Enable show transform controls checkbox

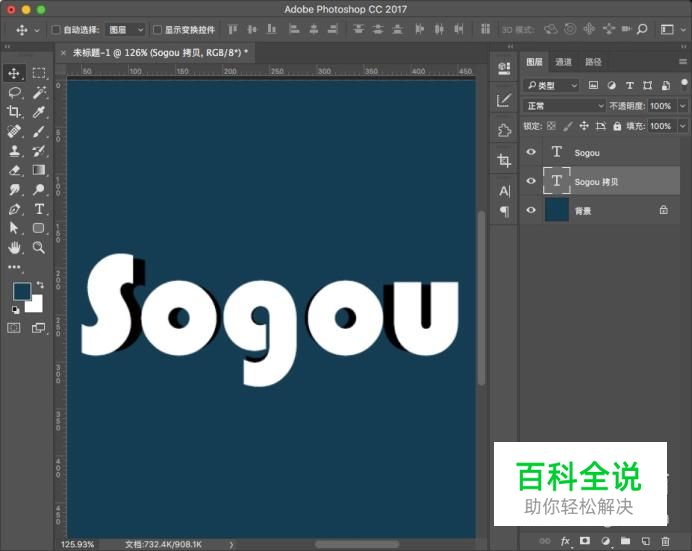point(157,30)
